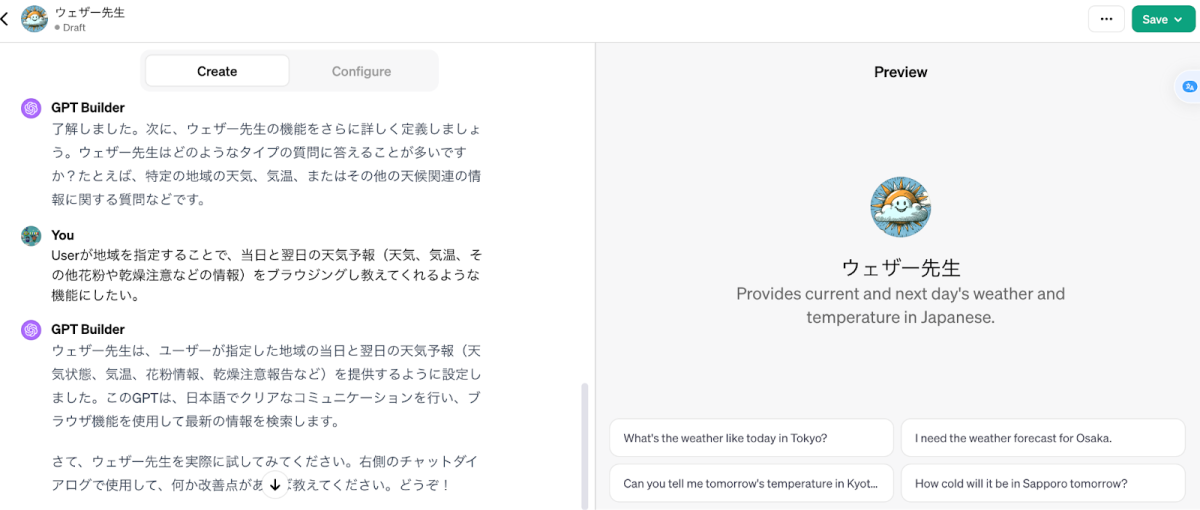Click the You user avatar icon
1200x510 pixels.
click(31, 236)
